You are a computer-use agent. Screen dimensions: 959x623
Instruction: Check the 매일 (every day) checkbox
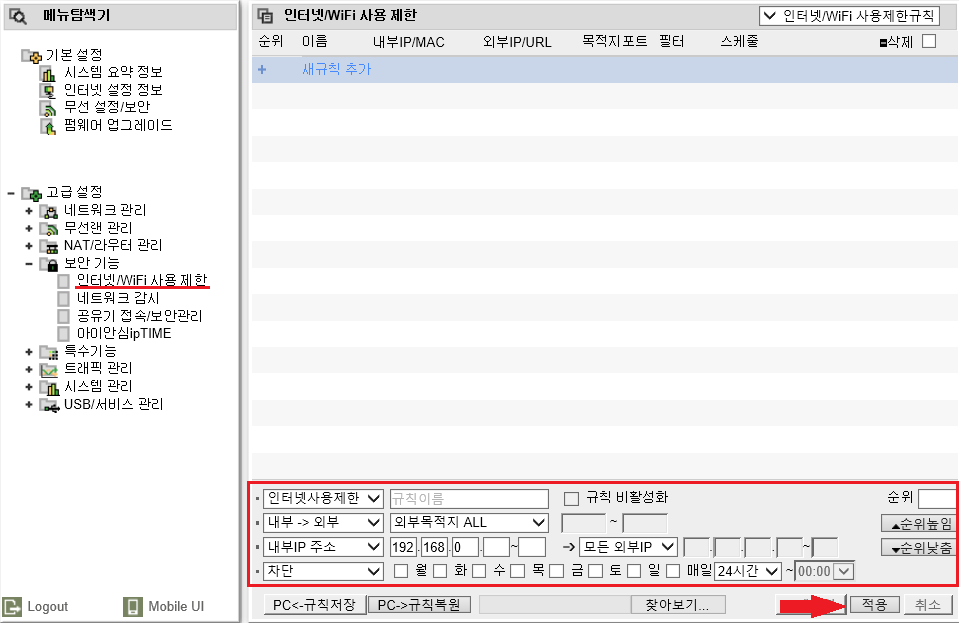(x=673, y=571)
